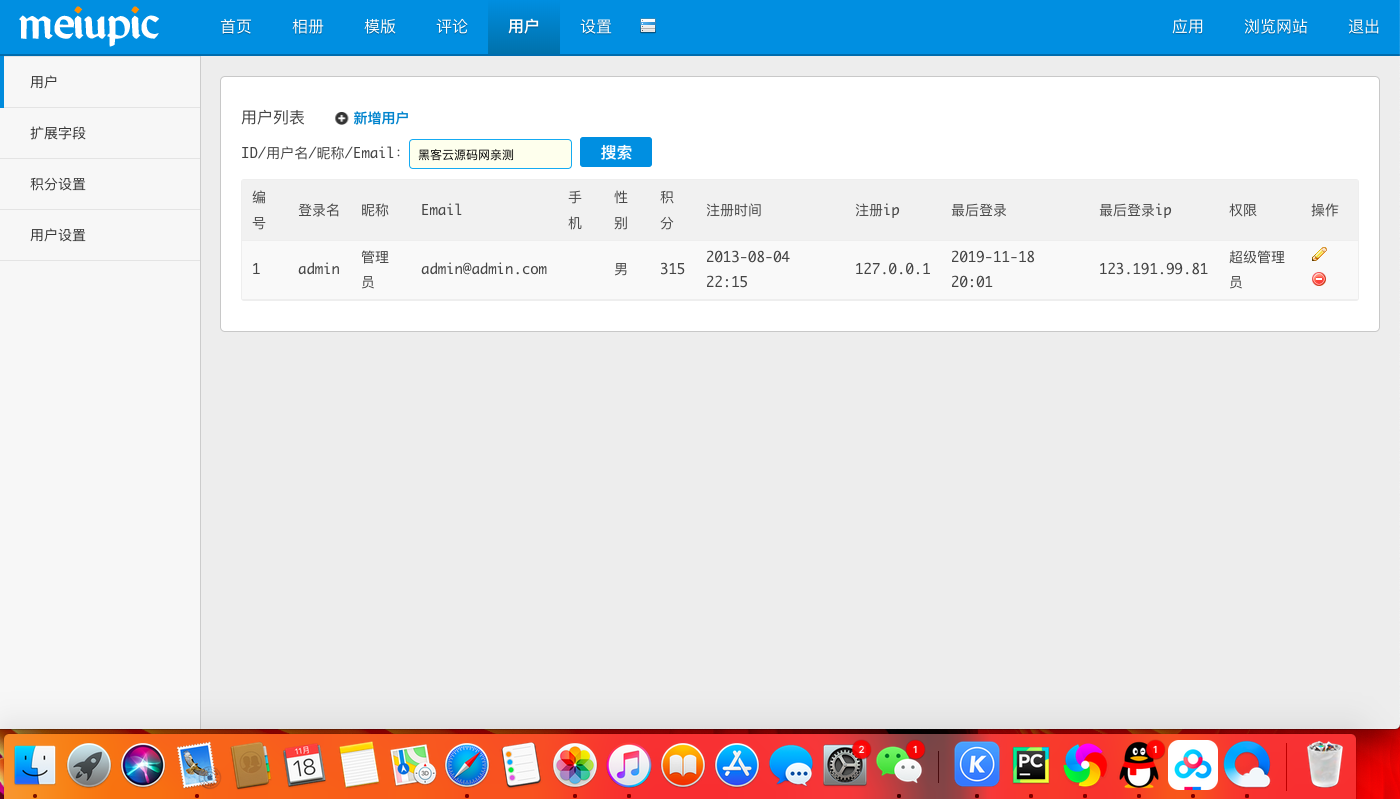Open the 相册 menu tab
1400x799 pixels.
pos(308,27)
